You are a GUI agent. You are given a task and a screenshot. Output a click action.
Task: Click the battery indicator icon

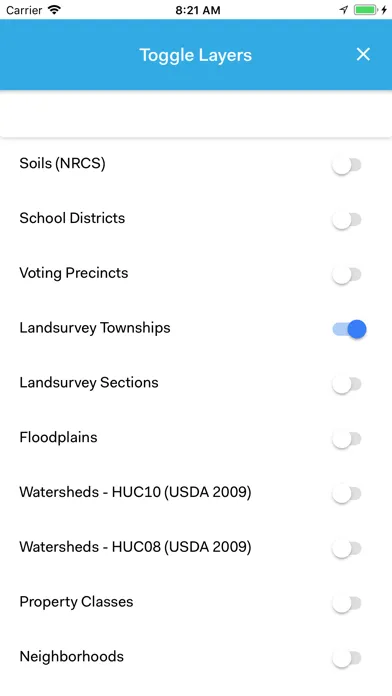tap(365, 10)
